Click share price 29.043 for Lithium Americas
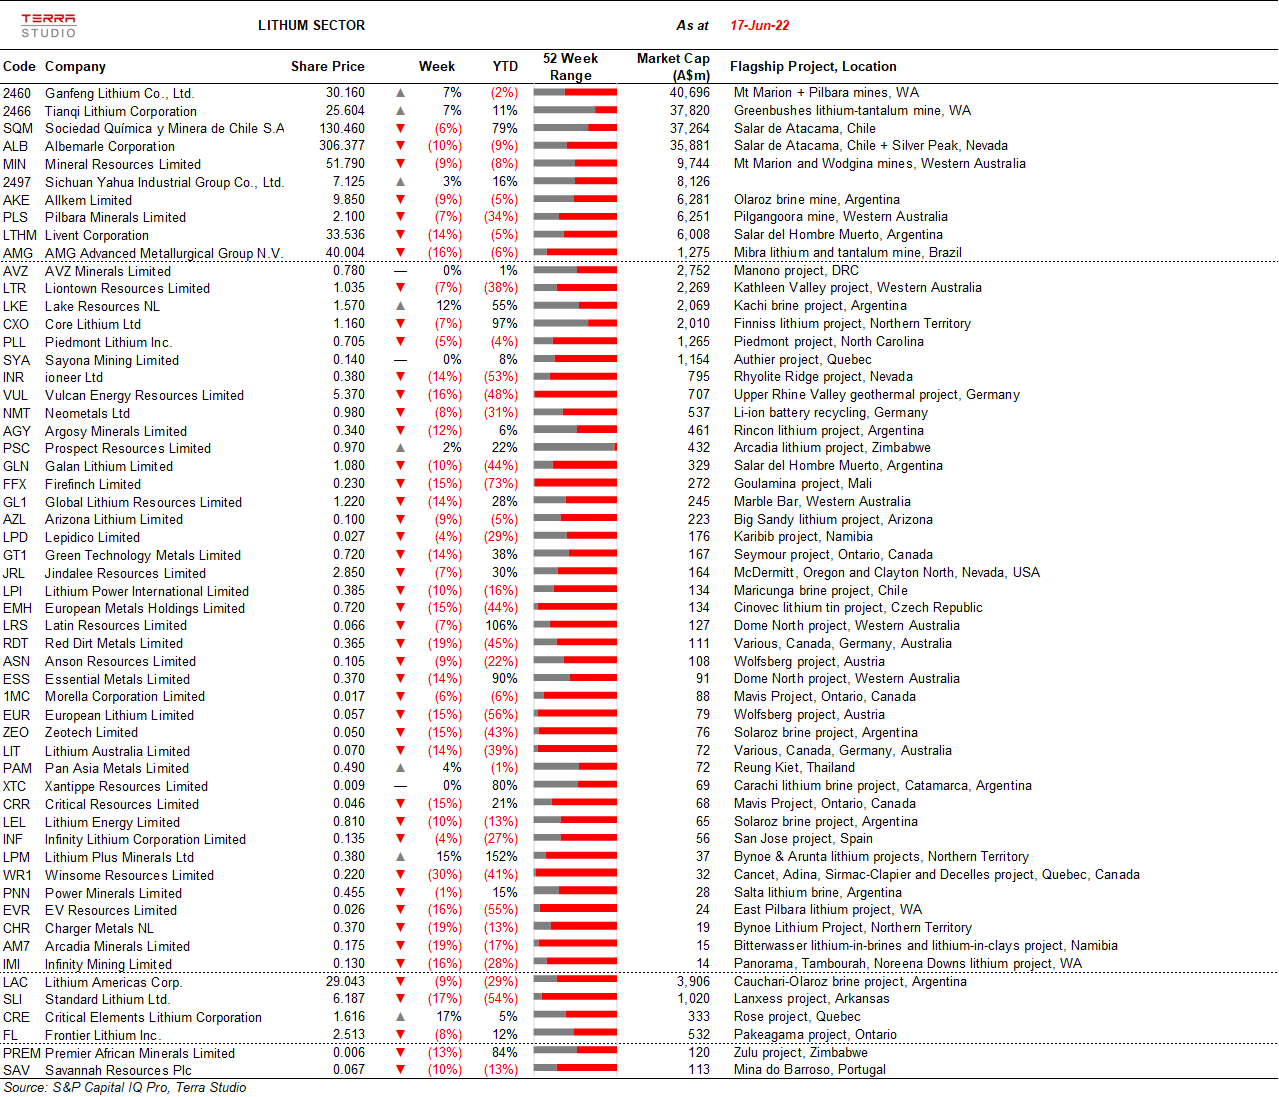Image resolution: width=1279 pixels, height=1097 pixels. click(346, 982)
